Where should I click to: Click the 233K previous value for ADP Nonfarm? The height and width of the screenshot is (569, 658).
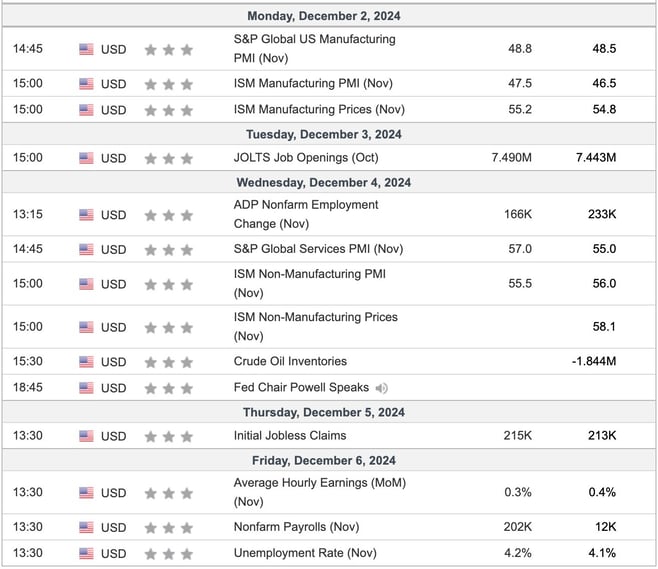click(x=602, y=214)
